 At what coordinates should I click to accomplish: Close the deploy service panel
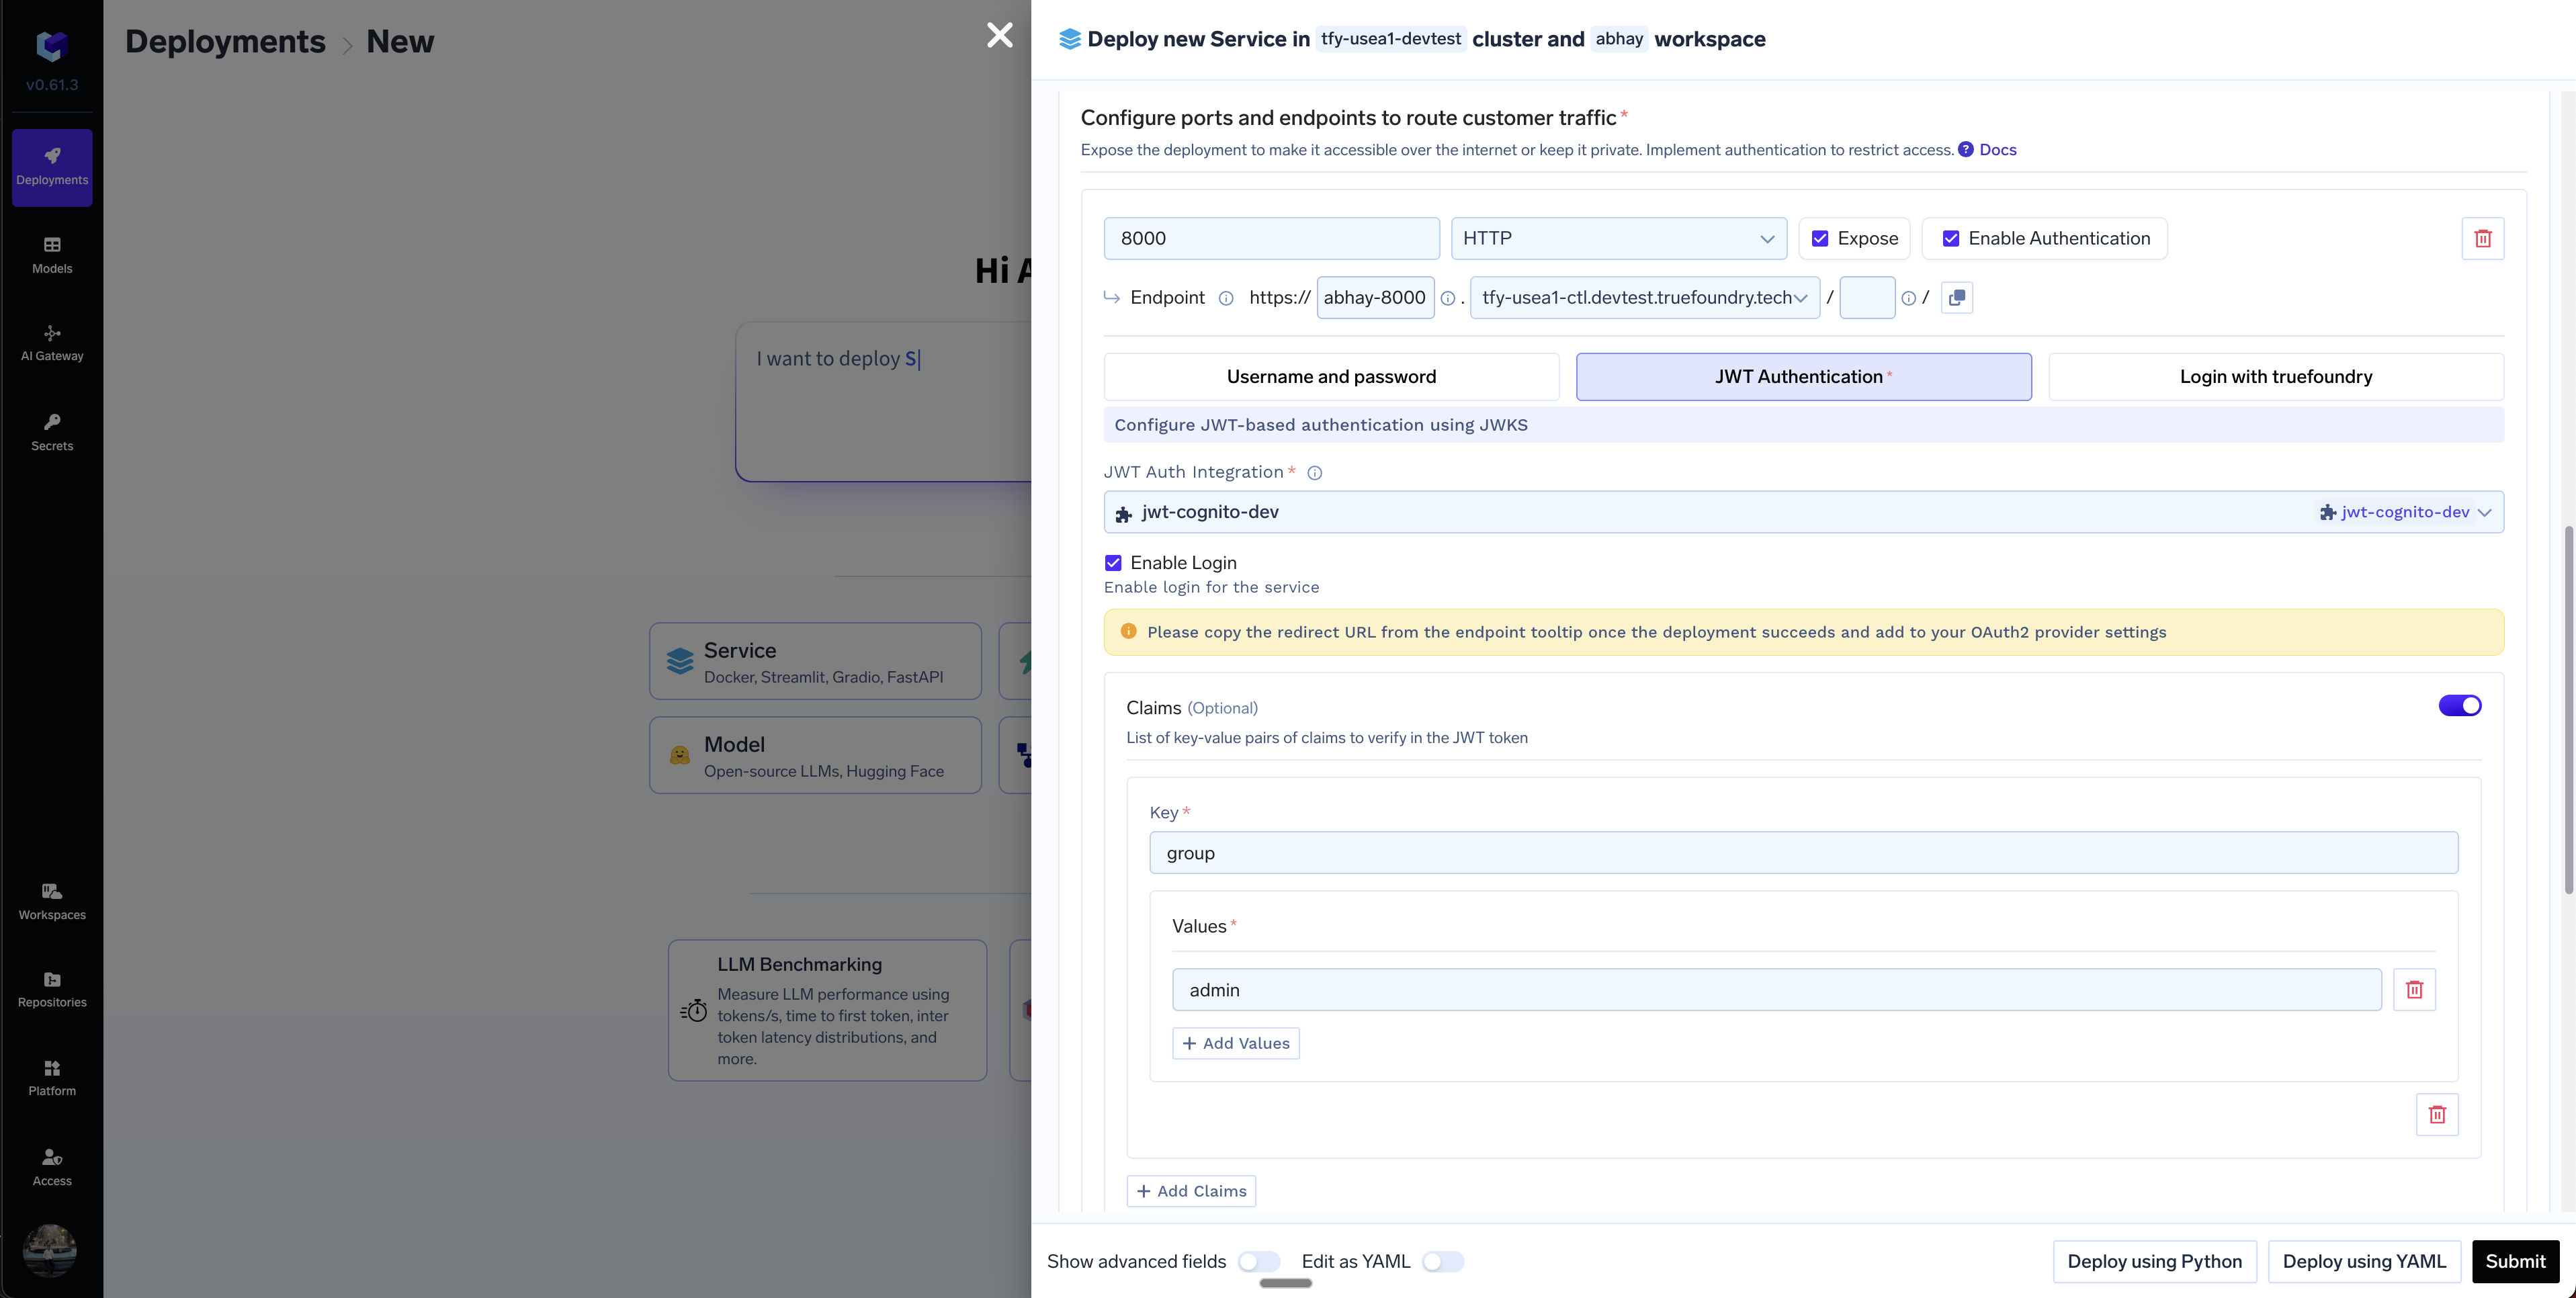999,35
